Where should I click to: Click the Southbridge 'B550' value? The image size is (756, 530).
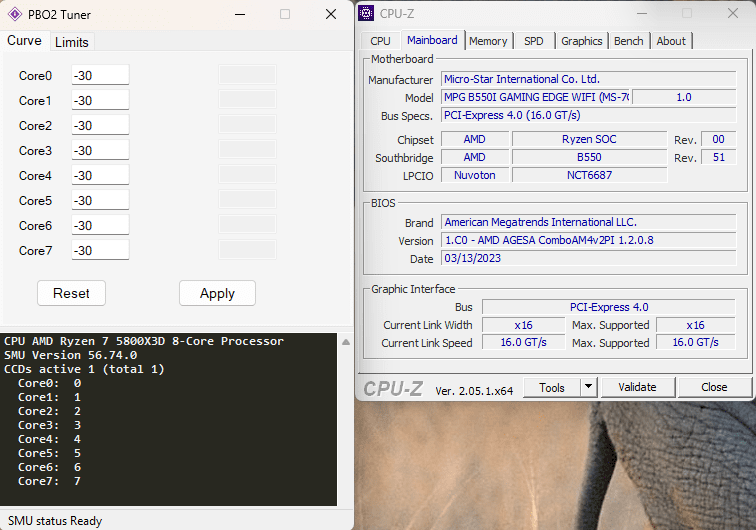pos(589,157)
